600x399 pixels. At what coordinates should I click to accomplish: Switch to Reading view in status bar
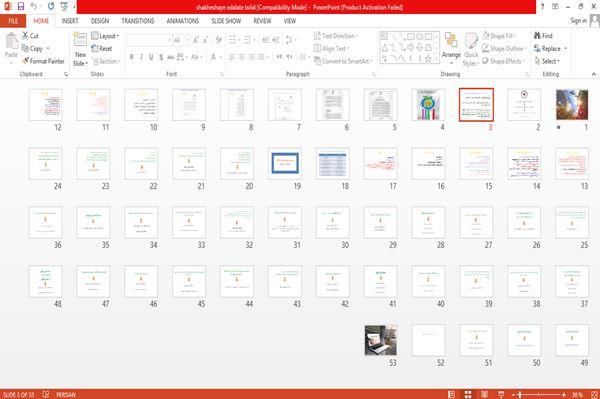coord(484,394)
